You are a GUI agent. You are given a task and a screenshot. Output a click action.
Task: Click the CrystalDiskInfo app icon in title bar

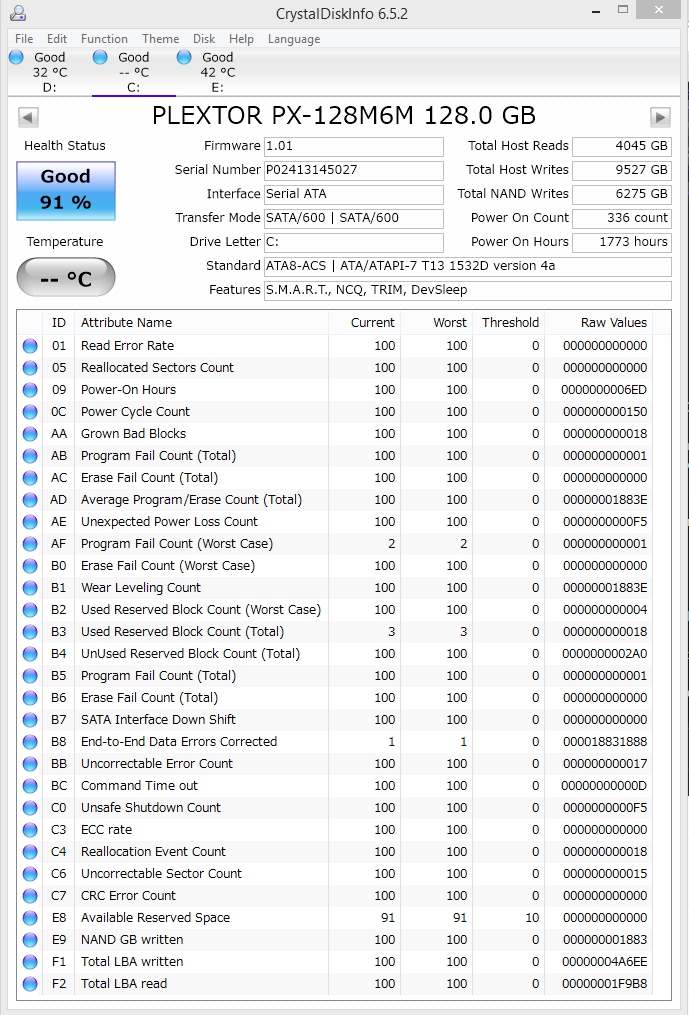[x=18, y=12]
